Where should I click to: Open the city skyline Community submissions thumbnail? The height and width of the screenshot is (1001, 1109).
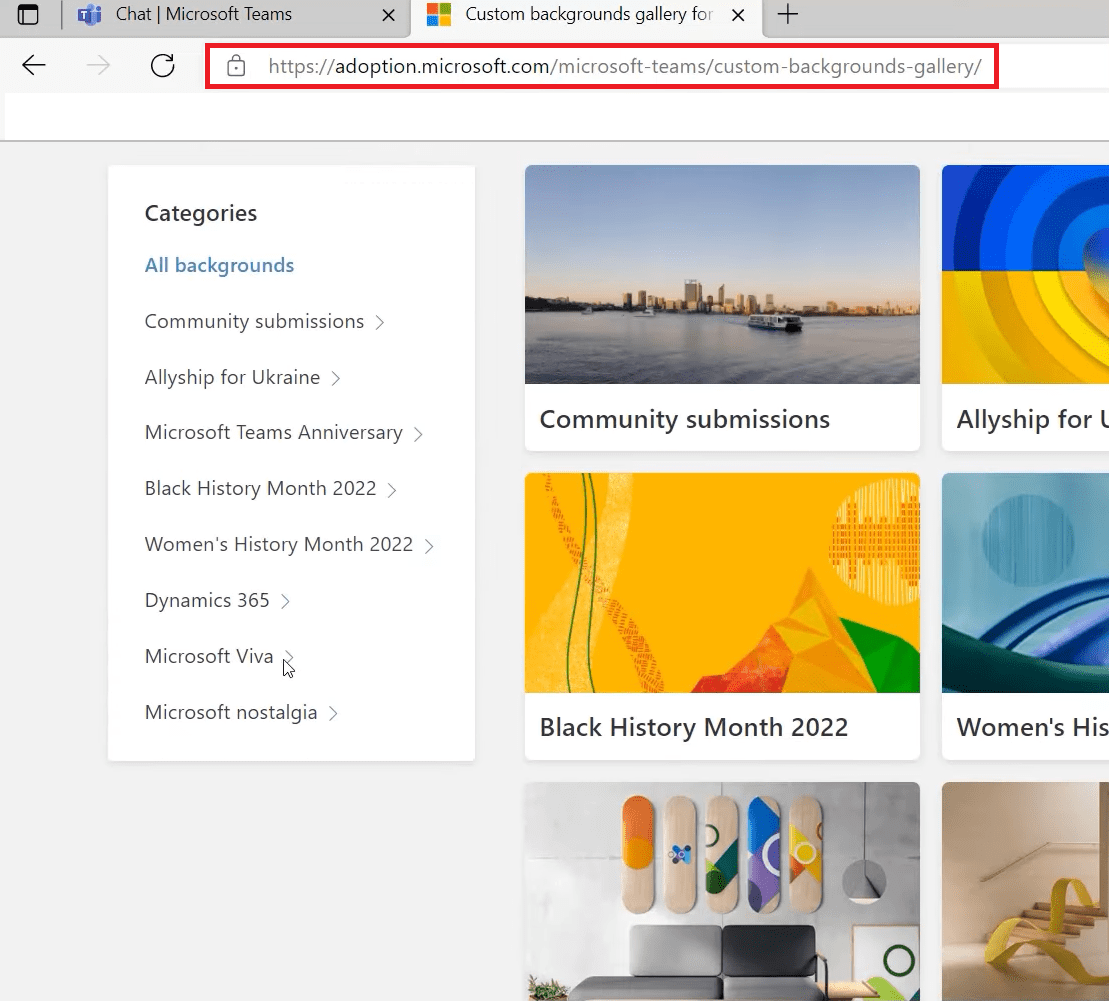pyautogui.click(x=722, y=274)
